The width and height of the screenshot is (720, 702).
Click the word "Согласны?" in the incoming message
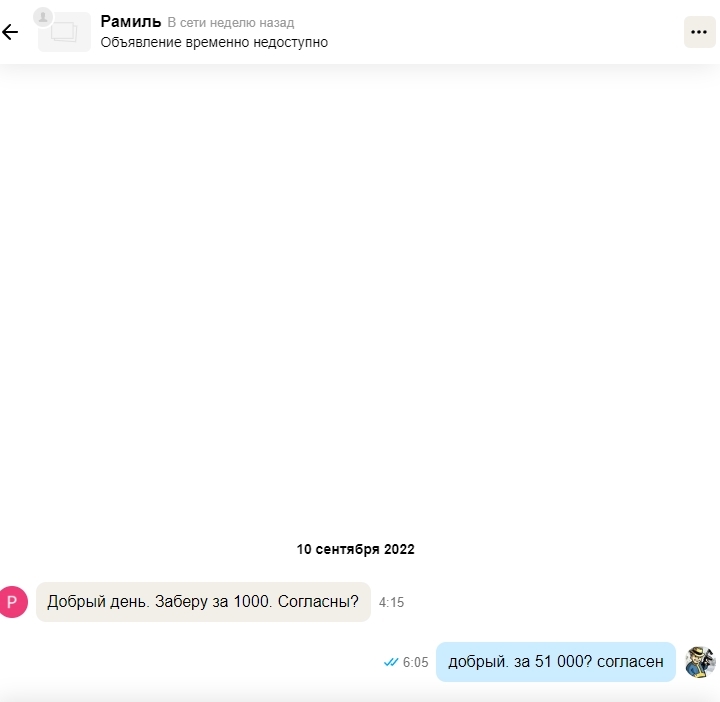coord(318,601)
